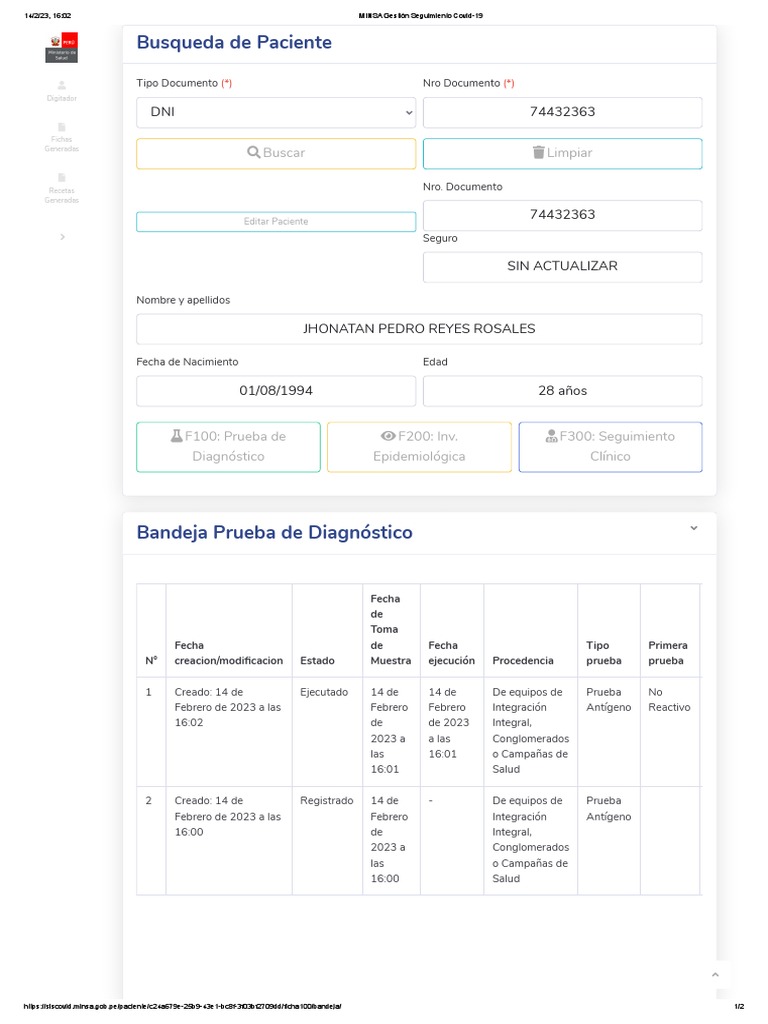Click the trash icon on Limpiar
This screenshot has height=1024, width=768.
tap(539, 153)
